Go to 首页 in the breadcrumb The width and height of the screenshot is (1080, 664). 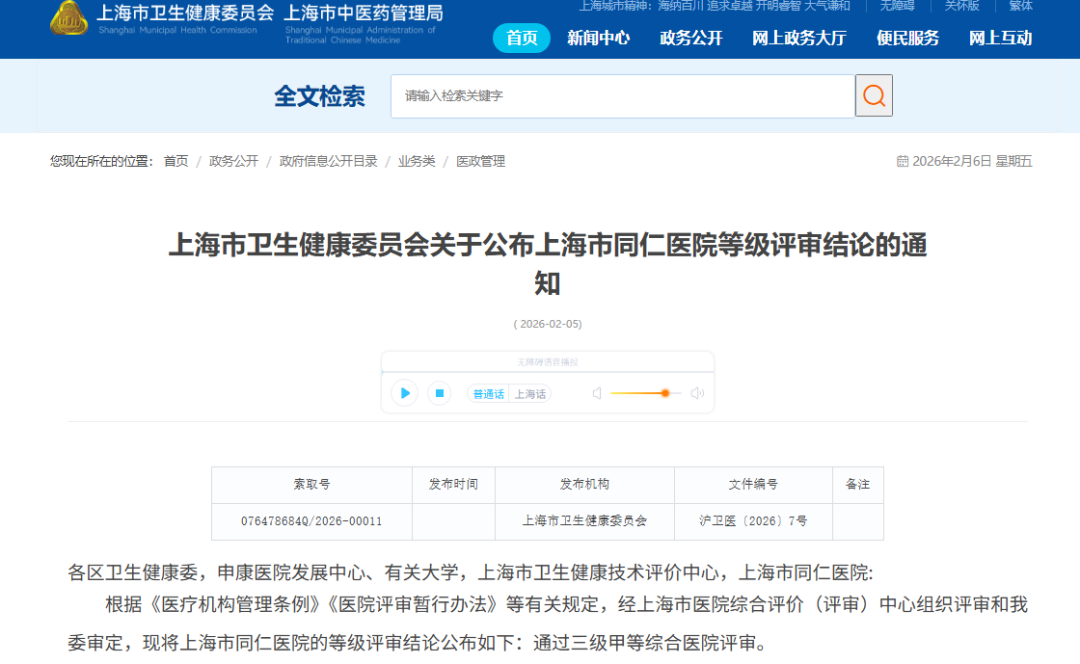176,161
